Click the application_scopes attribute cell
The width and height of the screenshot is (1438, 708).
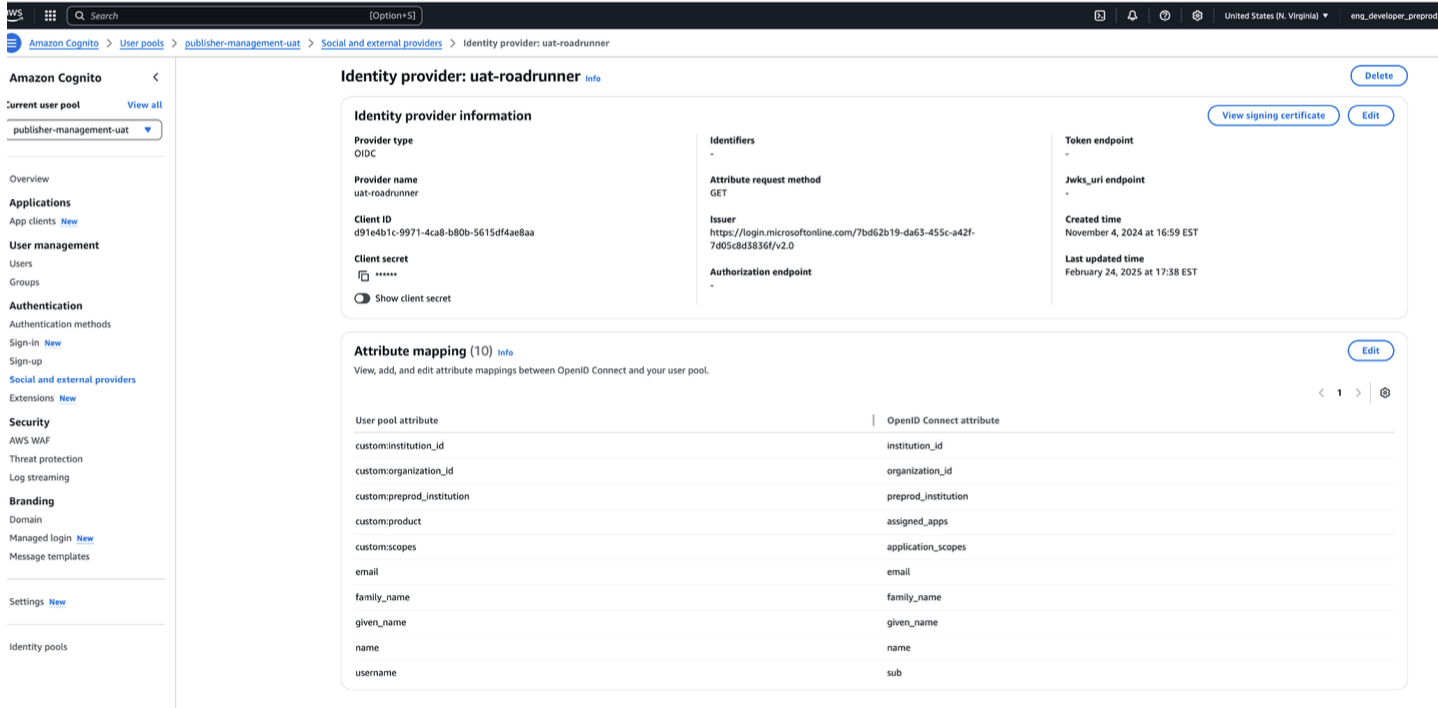[926, 547]
